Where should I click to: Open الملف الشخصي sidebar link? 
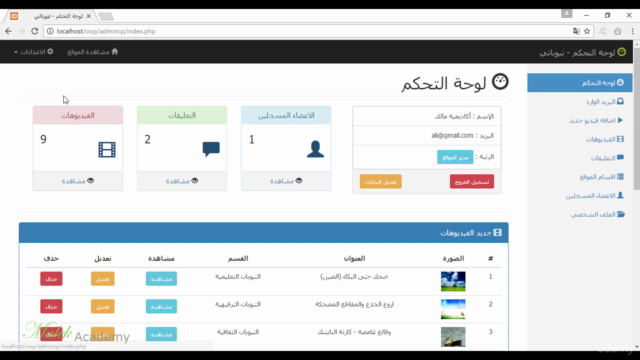[598, 214]
